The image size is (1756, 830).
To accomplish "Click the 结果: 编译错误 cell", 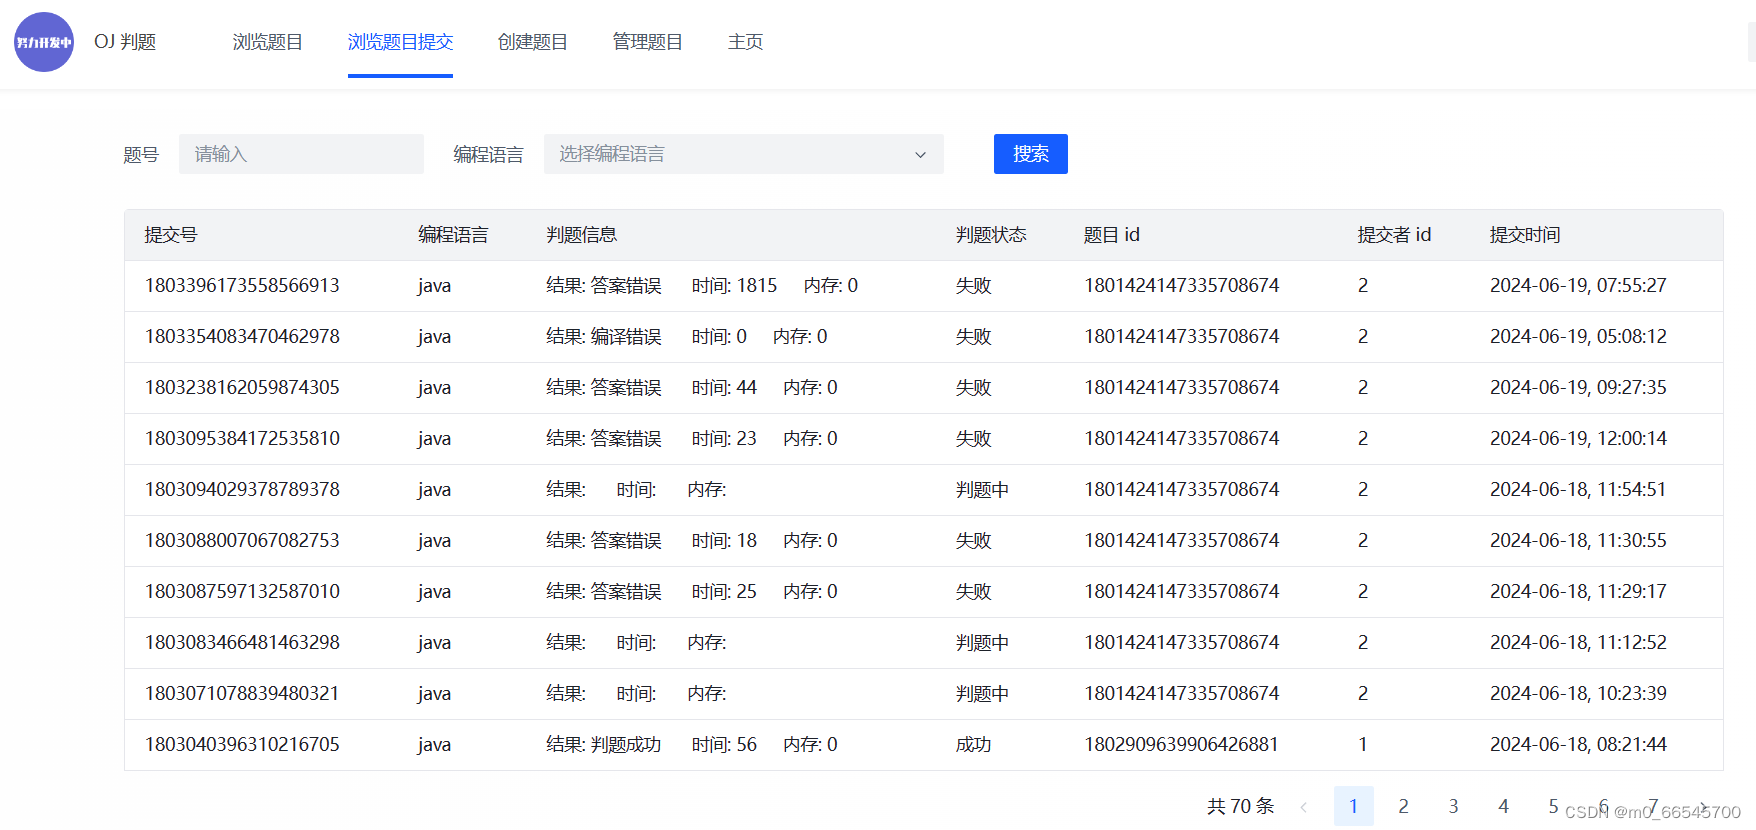I will point(604,337).
